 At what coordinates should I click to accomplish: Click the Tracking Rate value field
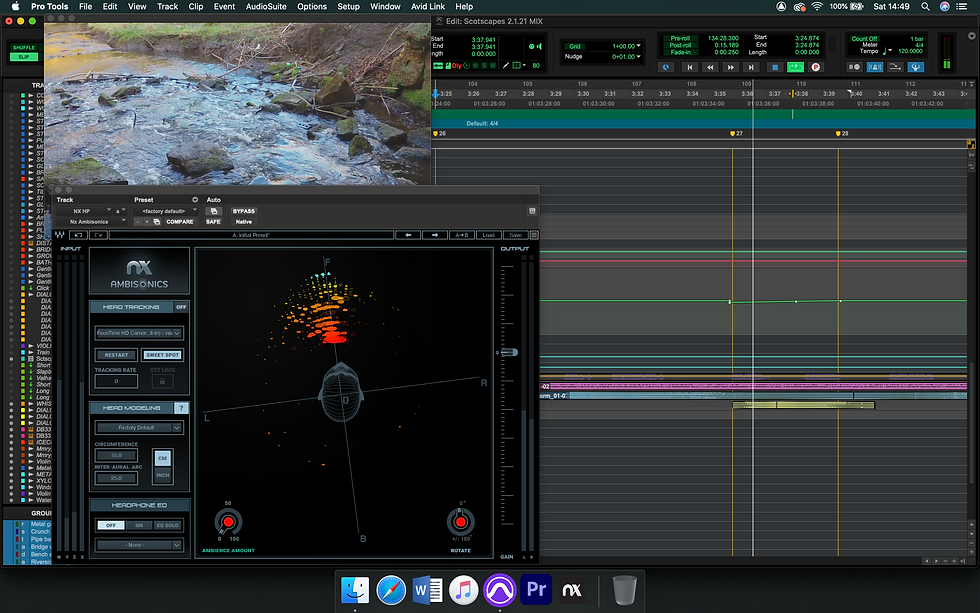click(x=116, y=381)
